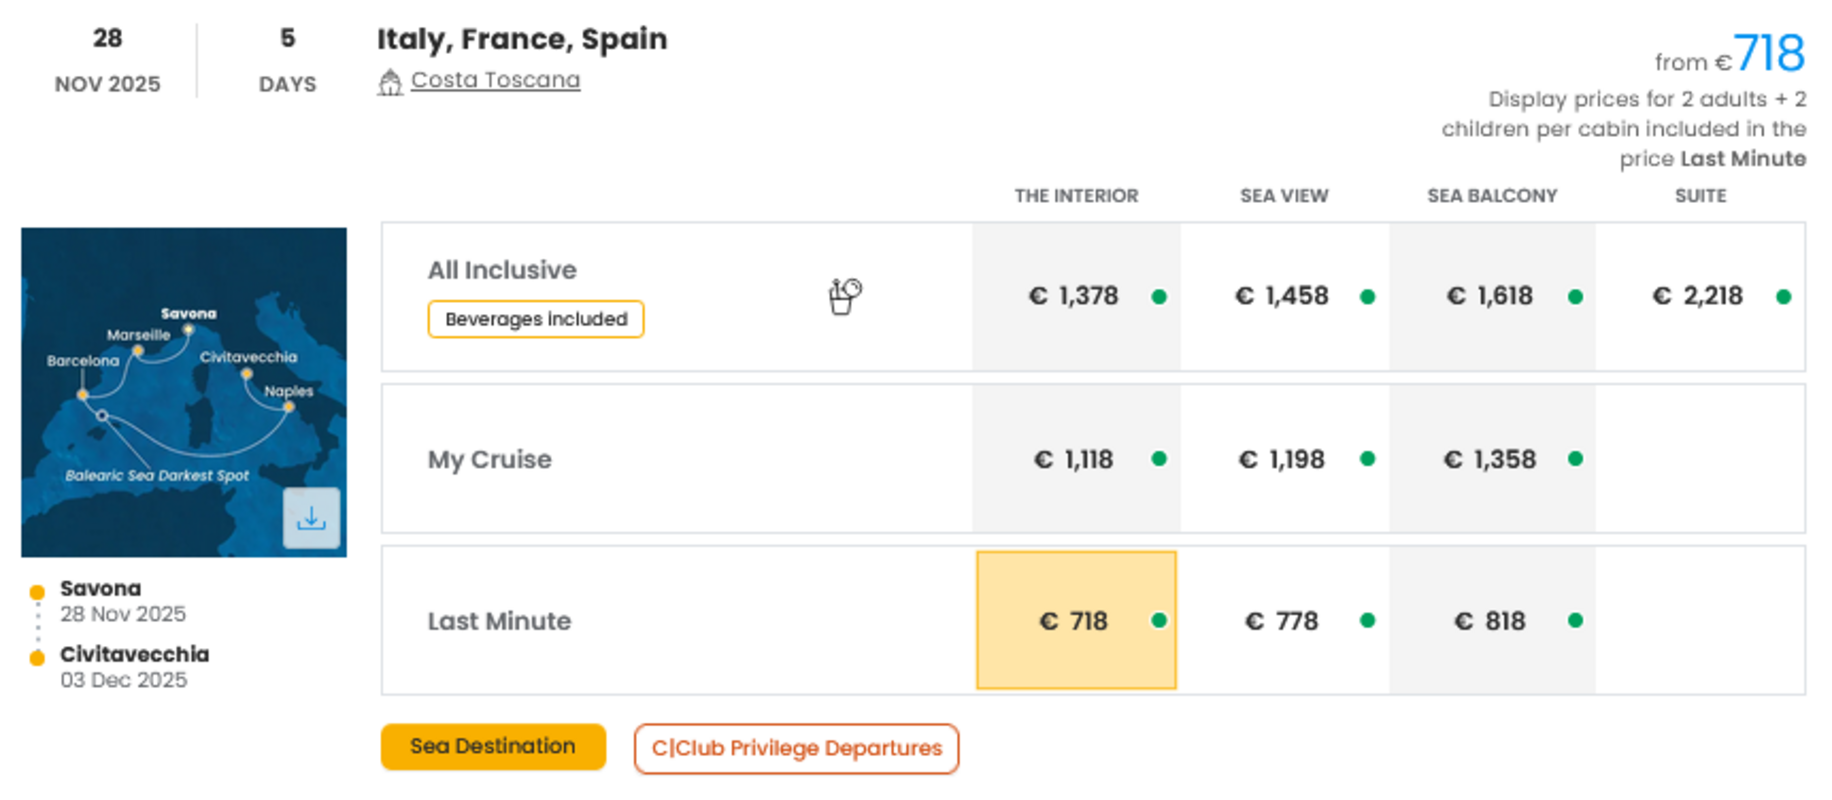The width and height of the screenshot is (1832, 800).
Task: Open the Costa Toscana ship link
Action: pyautogui.click(x=495, y=80)
